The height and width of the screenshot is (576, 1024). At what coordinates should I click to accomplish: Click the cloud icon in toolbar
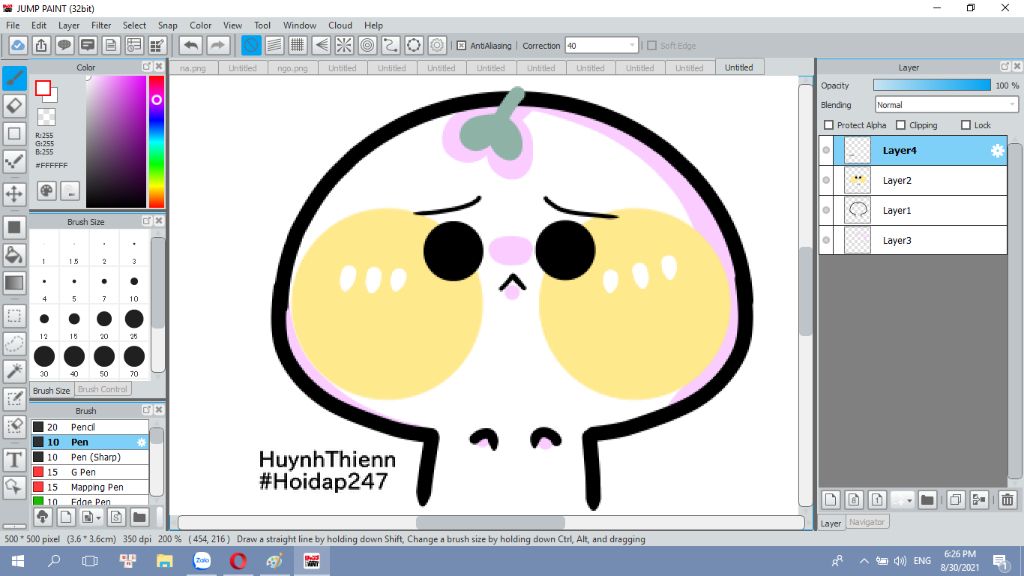point(18,45)
